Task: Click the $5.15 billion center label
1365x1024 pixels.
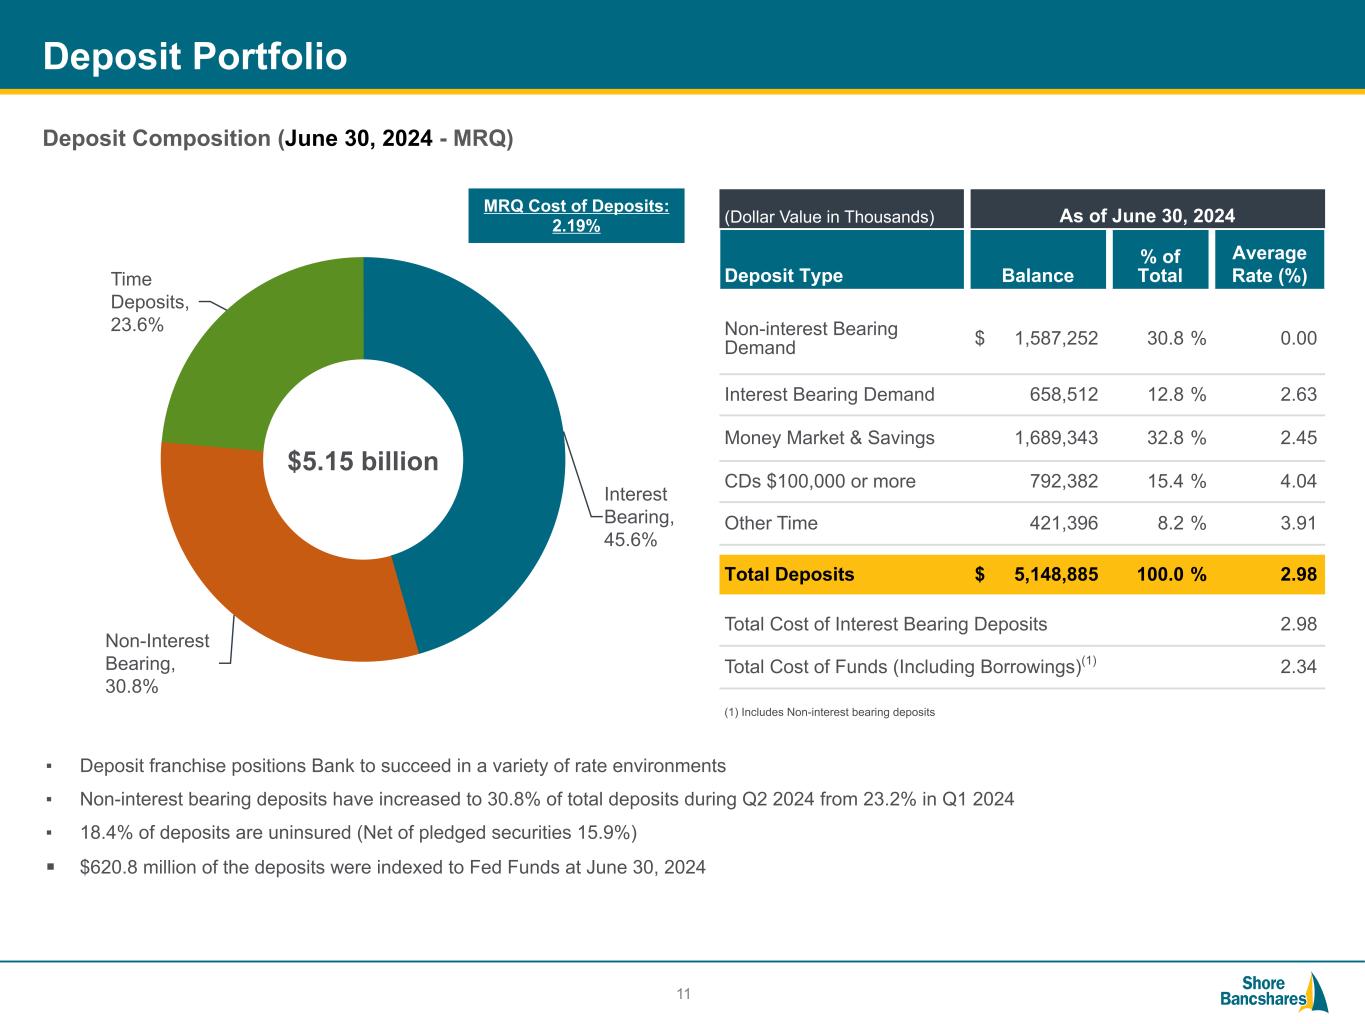Action: coord(363,461)
